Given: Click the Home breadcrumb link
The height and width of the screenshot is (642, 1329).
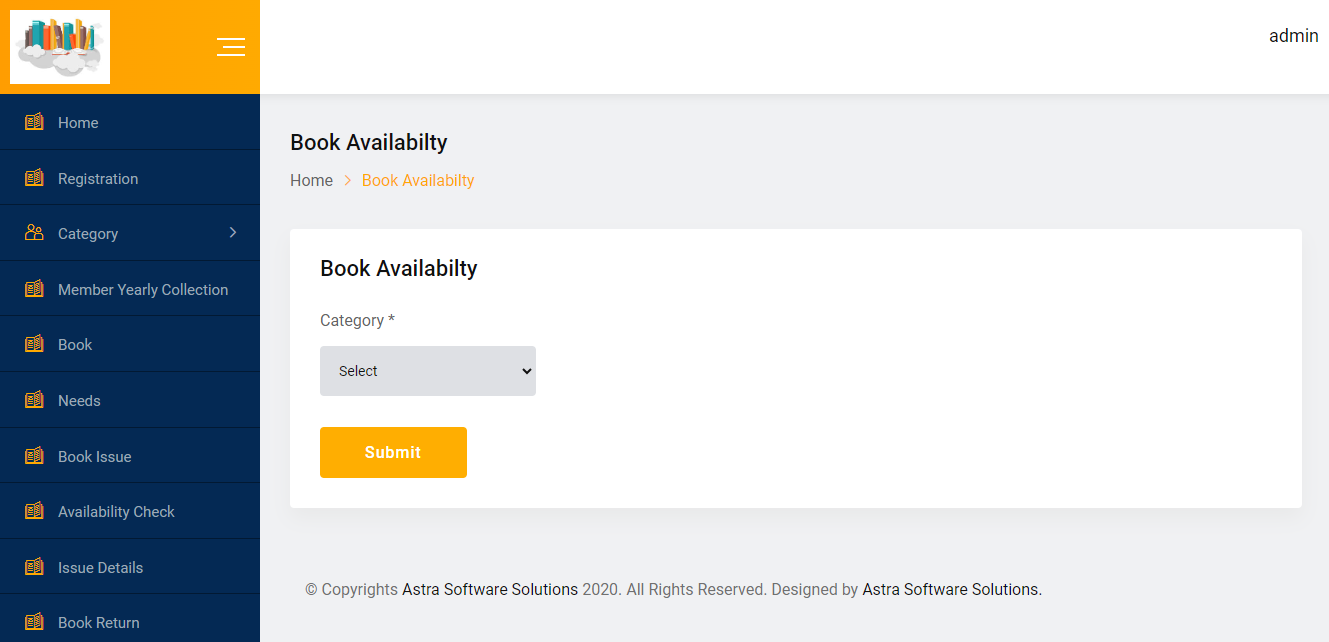Looking at the screenshot, I should pyautogui.click(x=311, y=180).
